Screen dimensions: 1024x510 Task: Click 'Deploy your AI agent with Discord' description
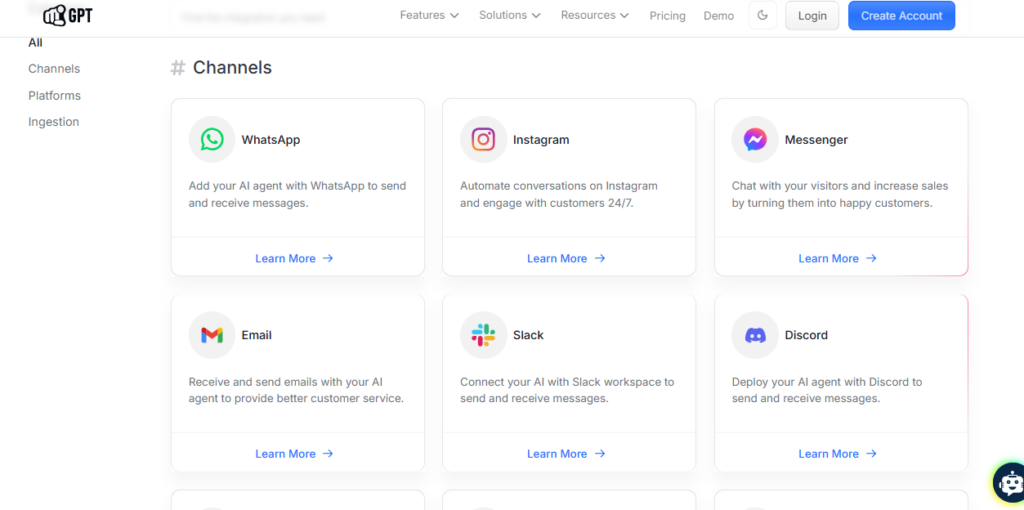tap(827, 390)
